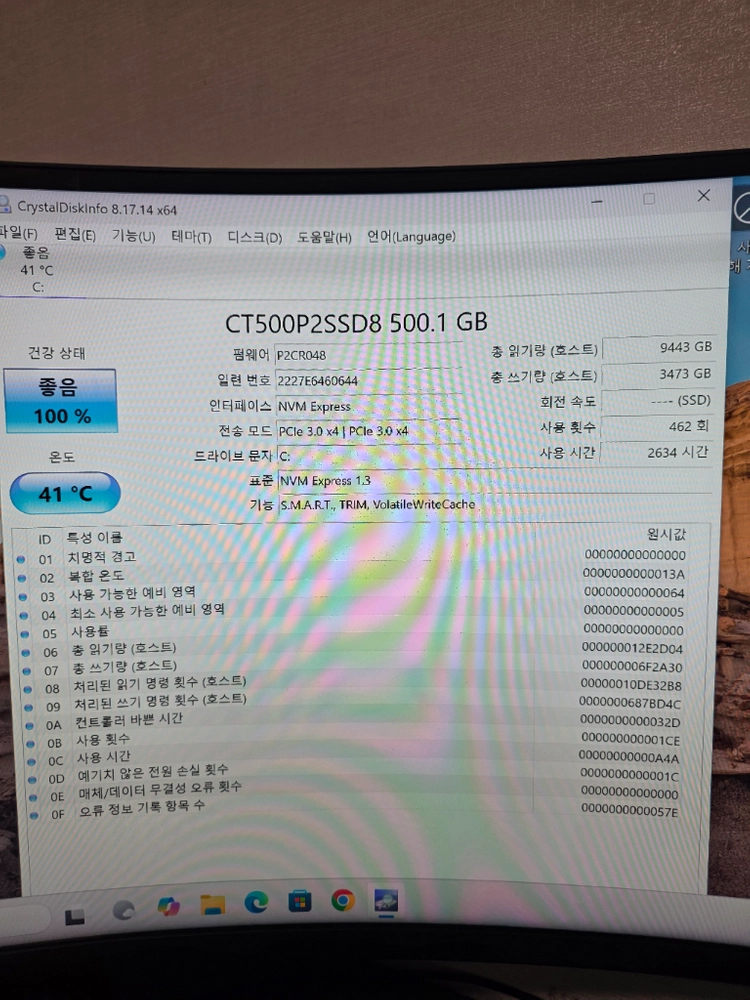This screenshot has width=750, height=1000.
Task: Select the 사용률 attribute row
Action: coord(363,631)
